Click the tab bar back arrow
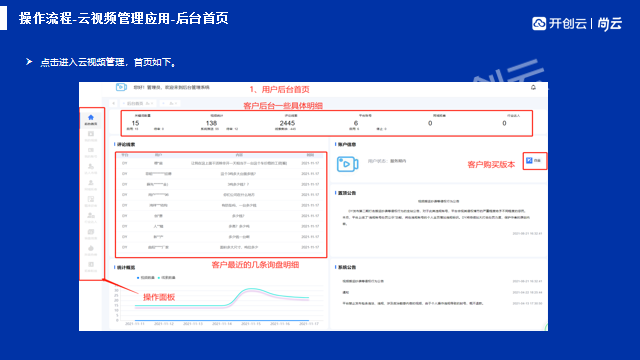Image resolution: width=640 pixels, height=360 pixels. pyautogui.click(x=113, y=103)
